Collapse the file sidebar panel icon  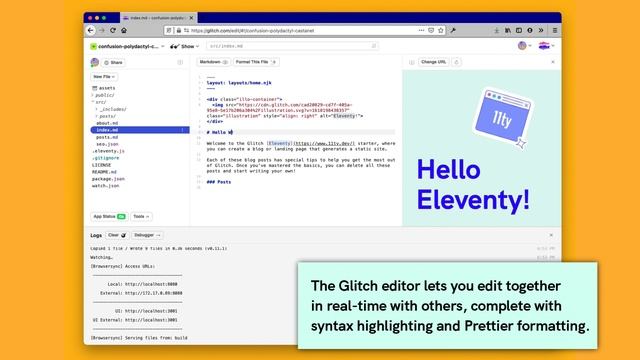[x=180, y=62]
